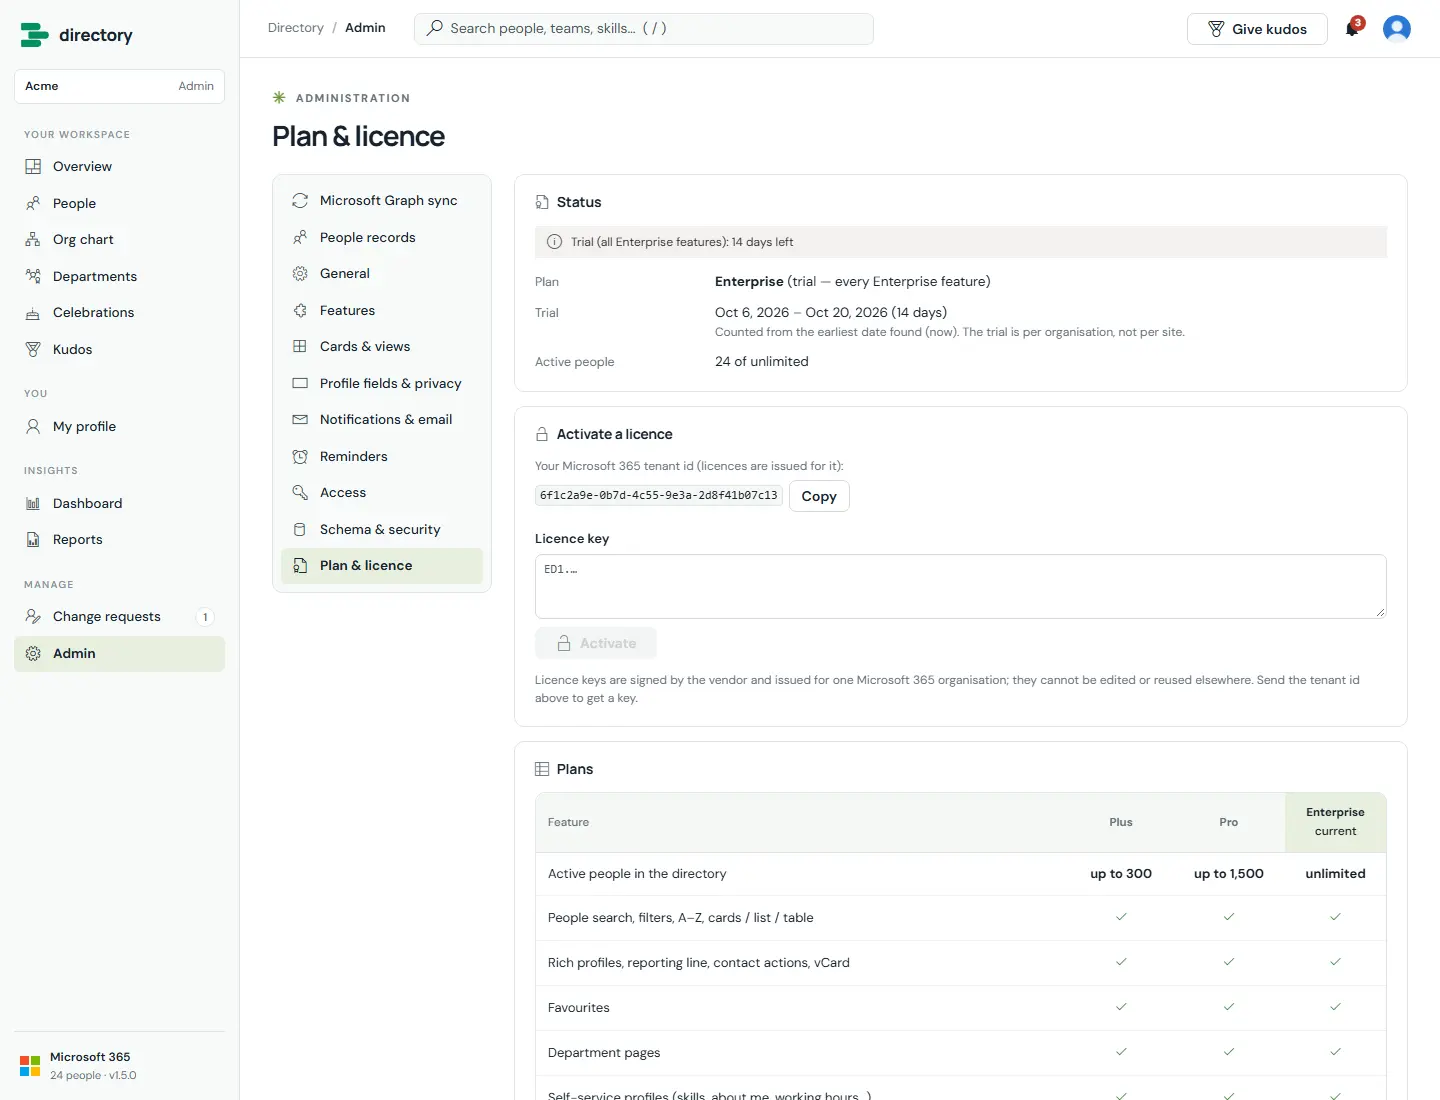The width and height of the screenshot is (1440, 1100).
Task: Open Notifications & email settings
Action: tap(382, 420)
